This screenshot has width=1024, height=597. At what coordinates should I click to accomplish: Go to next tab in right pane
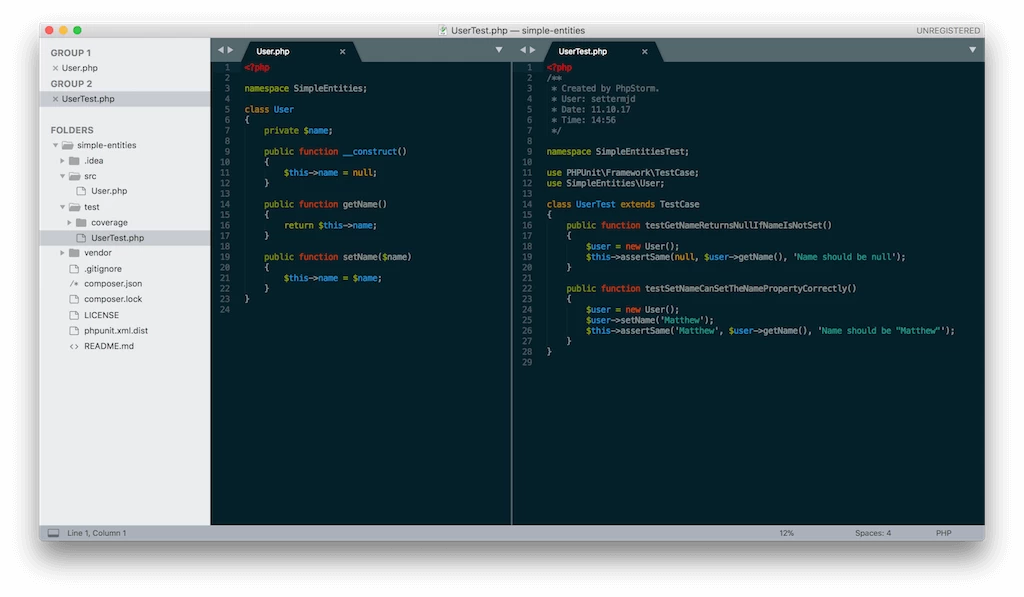(532, 50)
